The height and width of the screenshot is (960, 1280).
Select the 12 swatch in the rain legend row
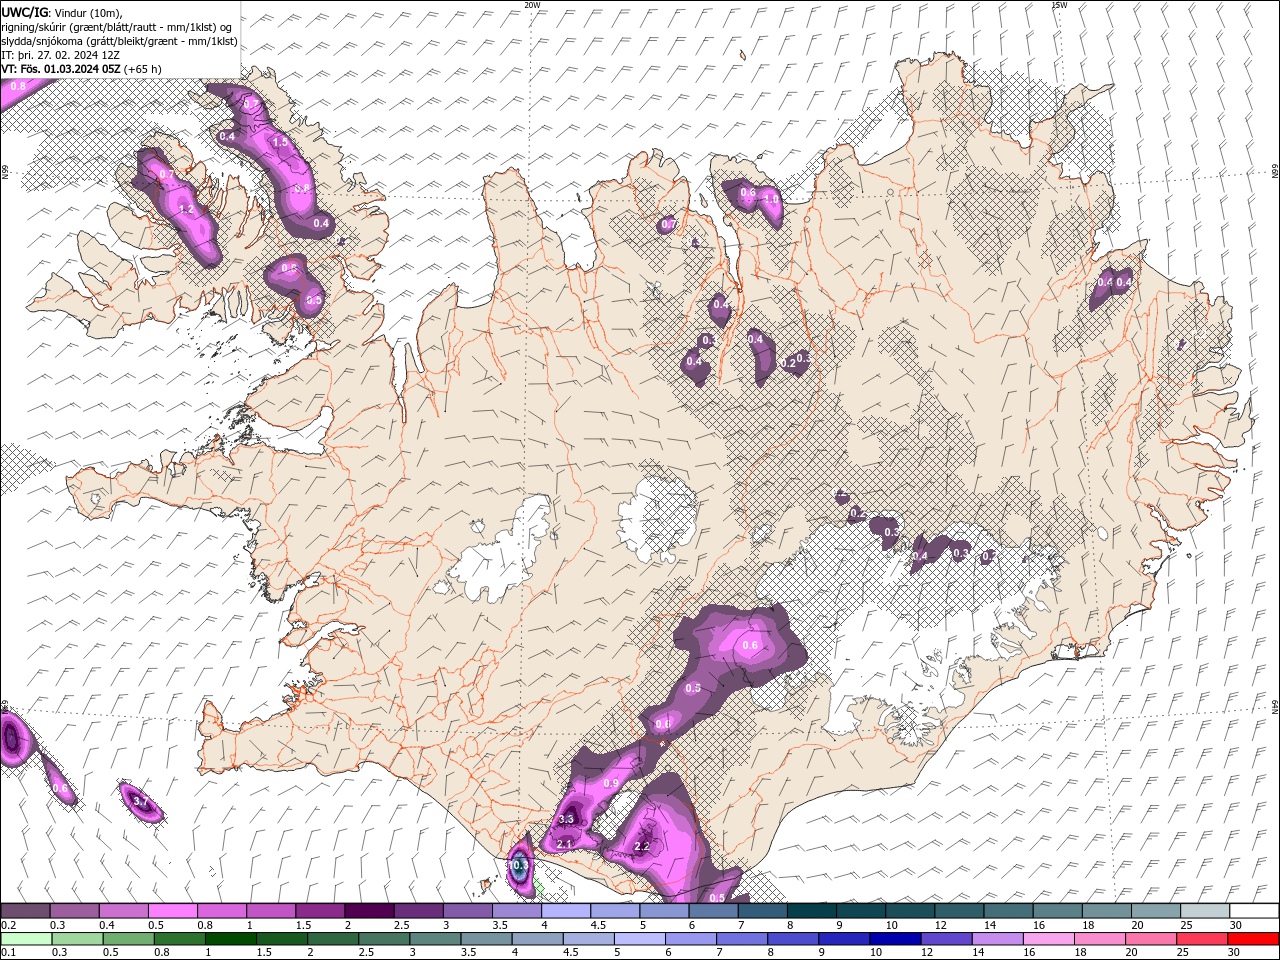click(x=945, y=939)
